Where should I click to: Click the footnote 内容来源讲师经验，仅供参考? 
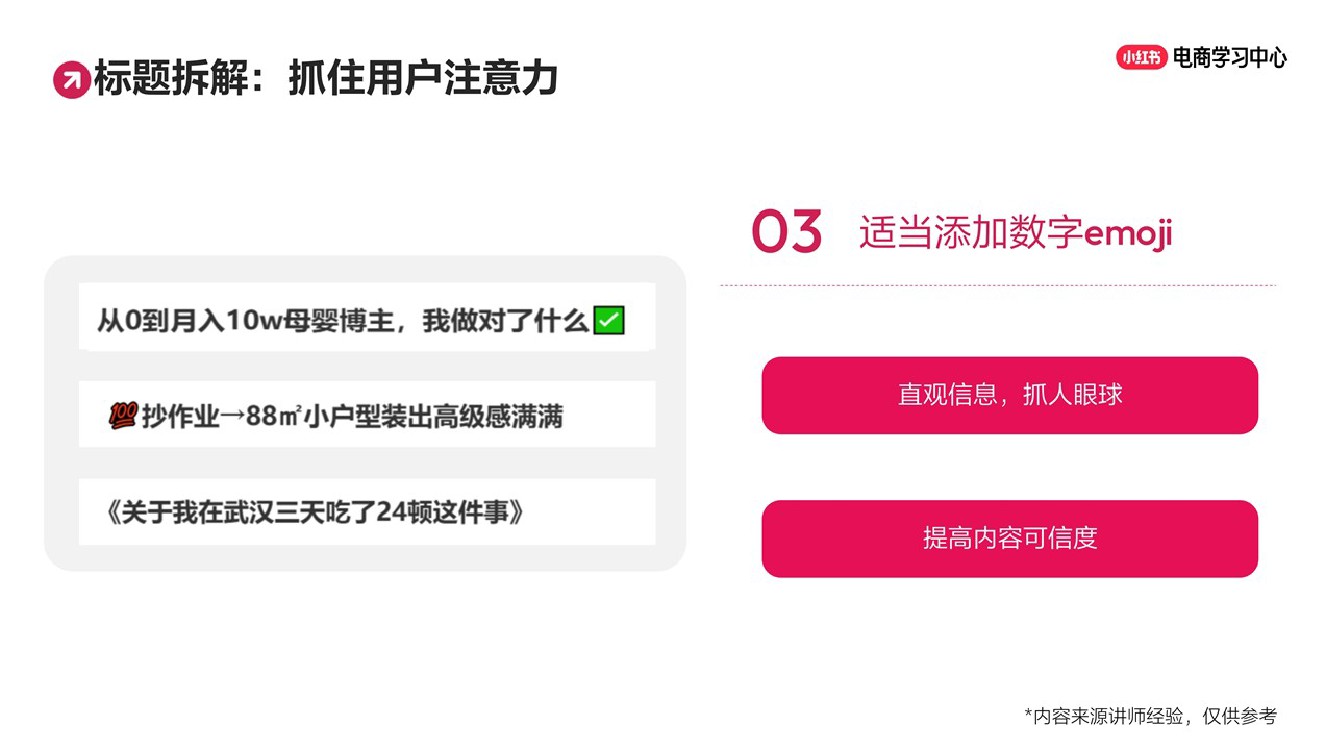[1155, 716]
